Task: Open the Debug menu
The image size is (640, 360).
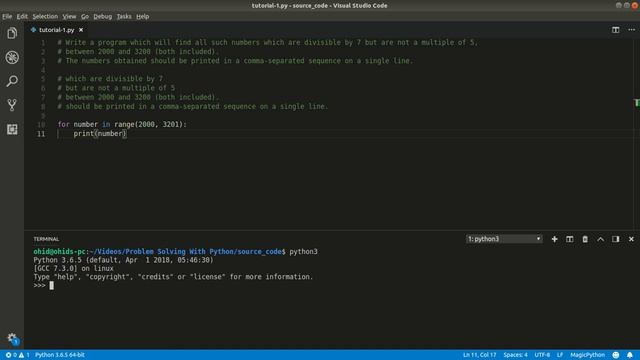Action: [x=102, y=16]
